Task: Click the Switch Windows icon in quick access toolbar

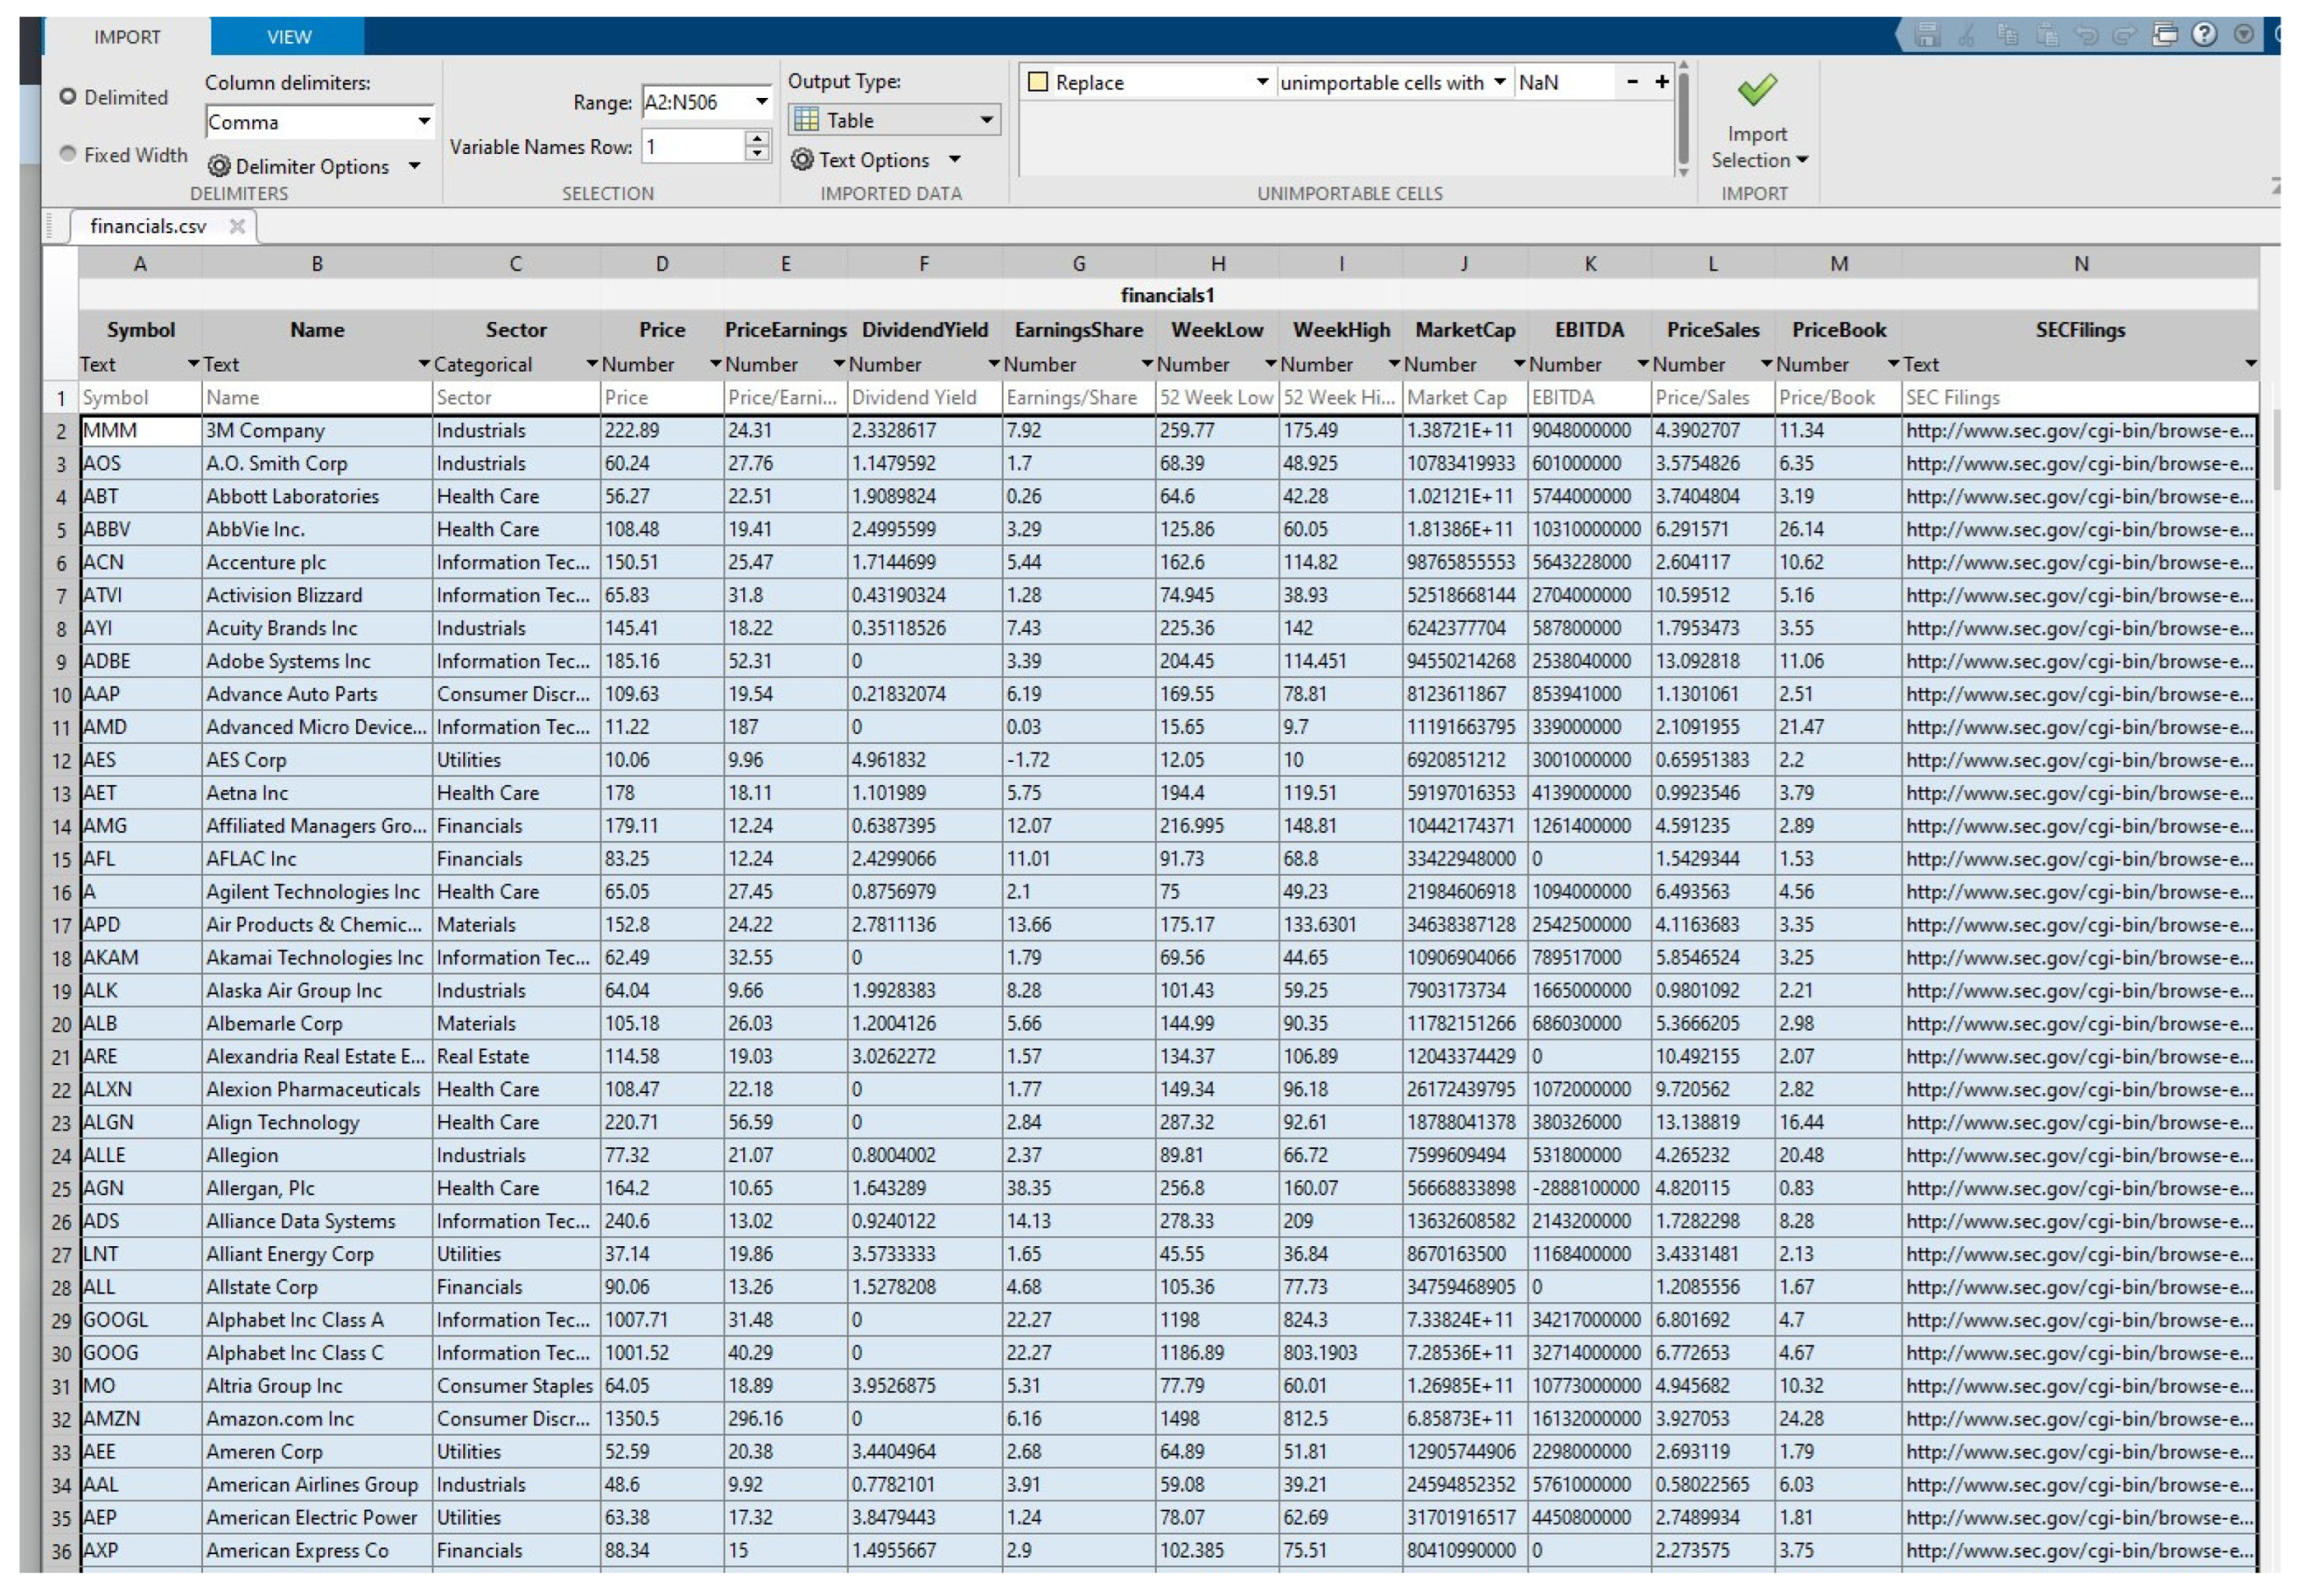Action: coord(2164,35)
